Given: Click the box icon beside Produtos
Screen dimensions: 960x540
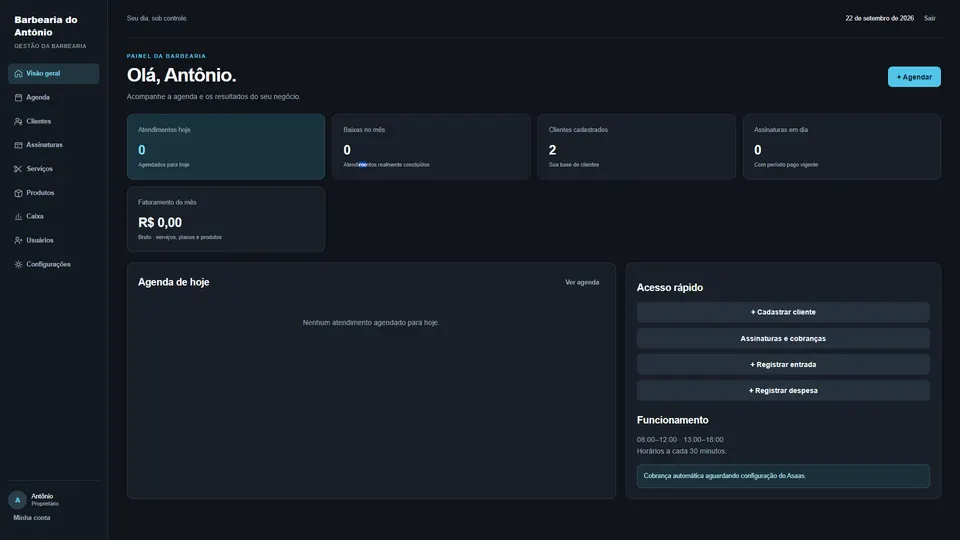Looking at the screenshot, I should [18, 193].
